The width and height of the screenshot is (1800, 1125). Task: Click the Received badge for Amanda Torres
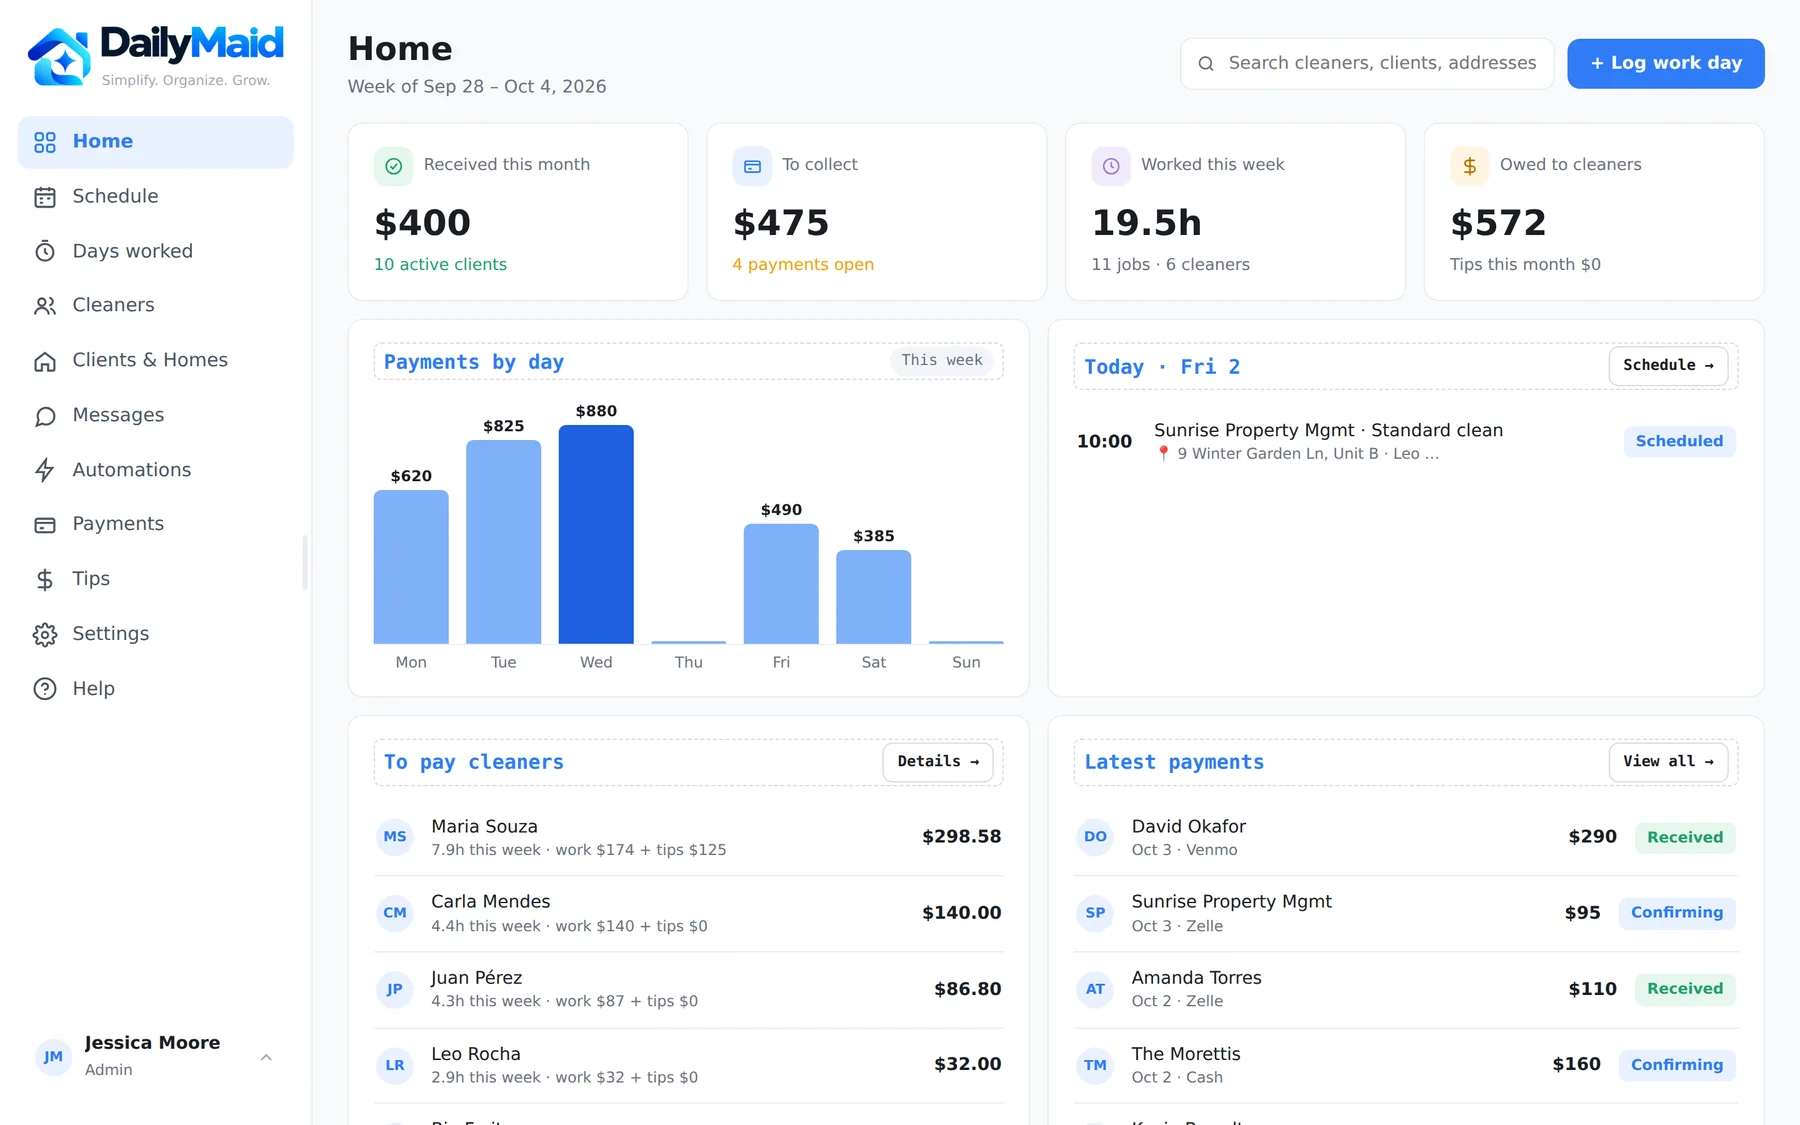(1685, 989)
